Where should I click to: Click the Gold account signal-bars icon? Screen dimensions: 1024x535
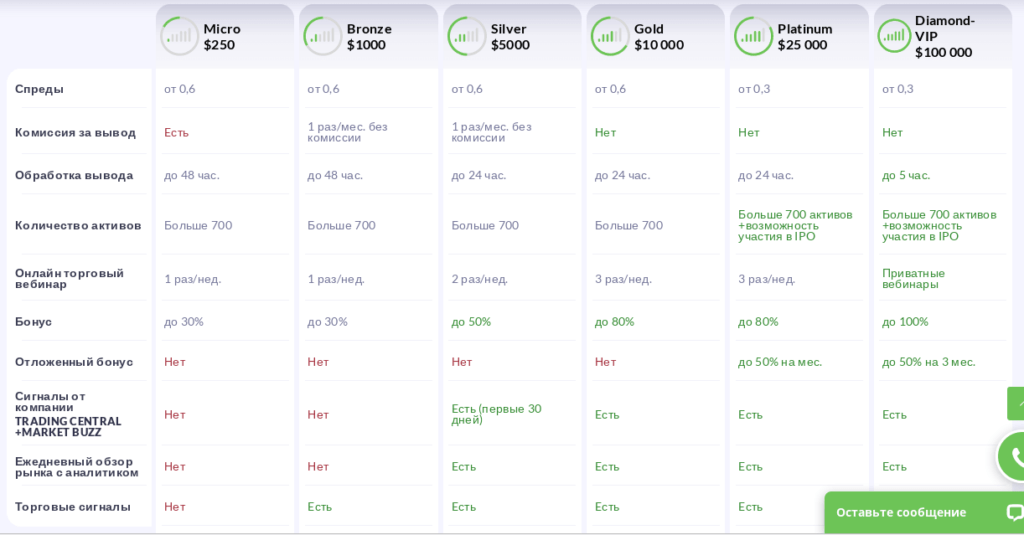click(610, 36)
